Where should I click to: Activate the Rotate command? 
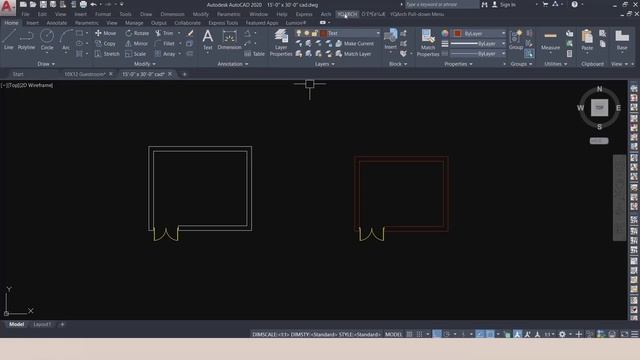coord(137,33)
